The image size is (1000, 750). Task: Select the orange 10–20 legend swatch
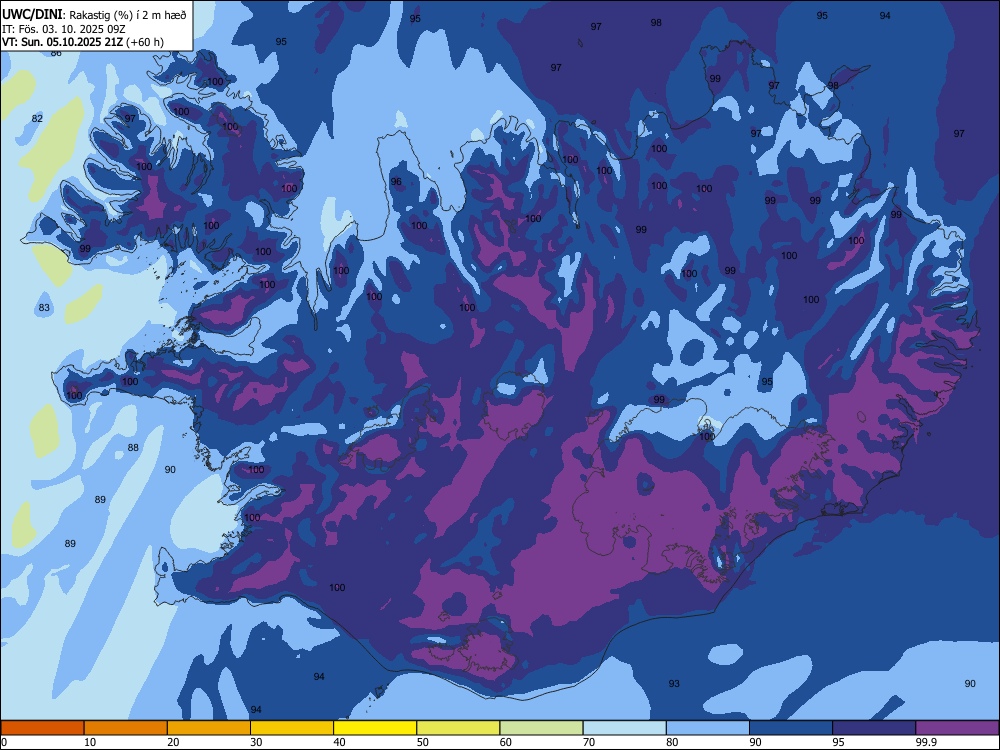click(x=126, y=728)
